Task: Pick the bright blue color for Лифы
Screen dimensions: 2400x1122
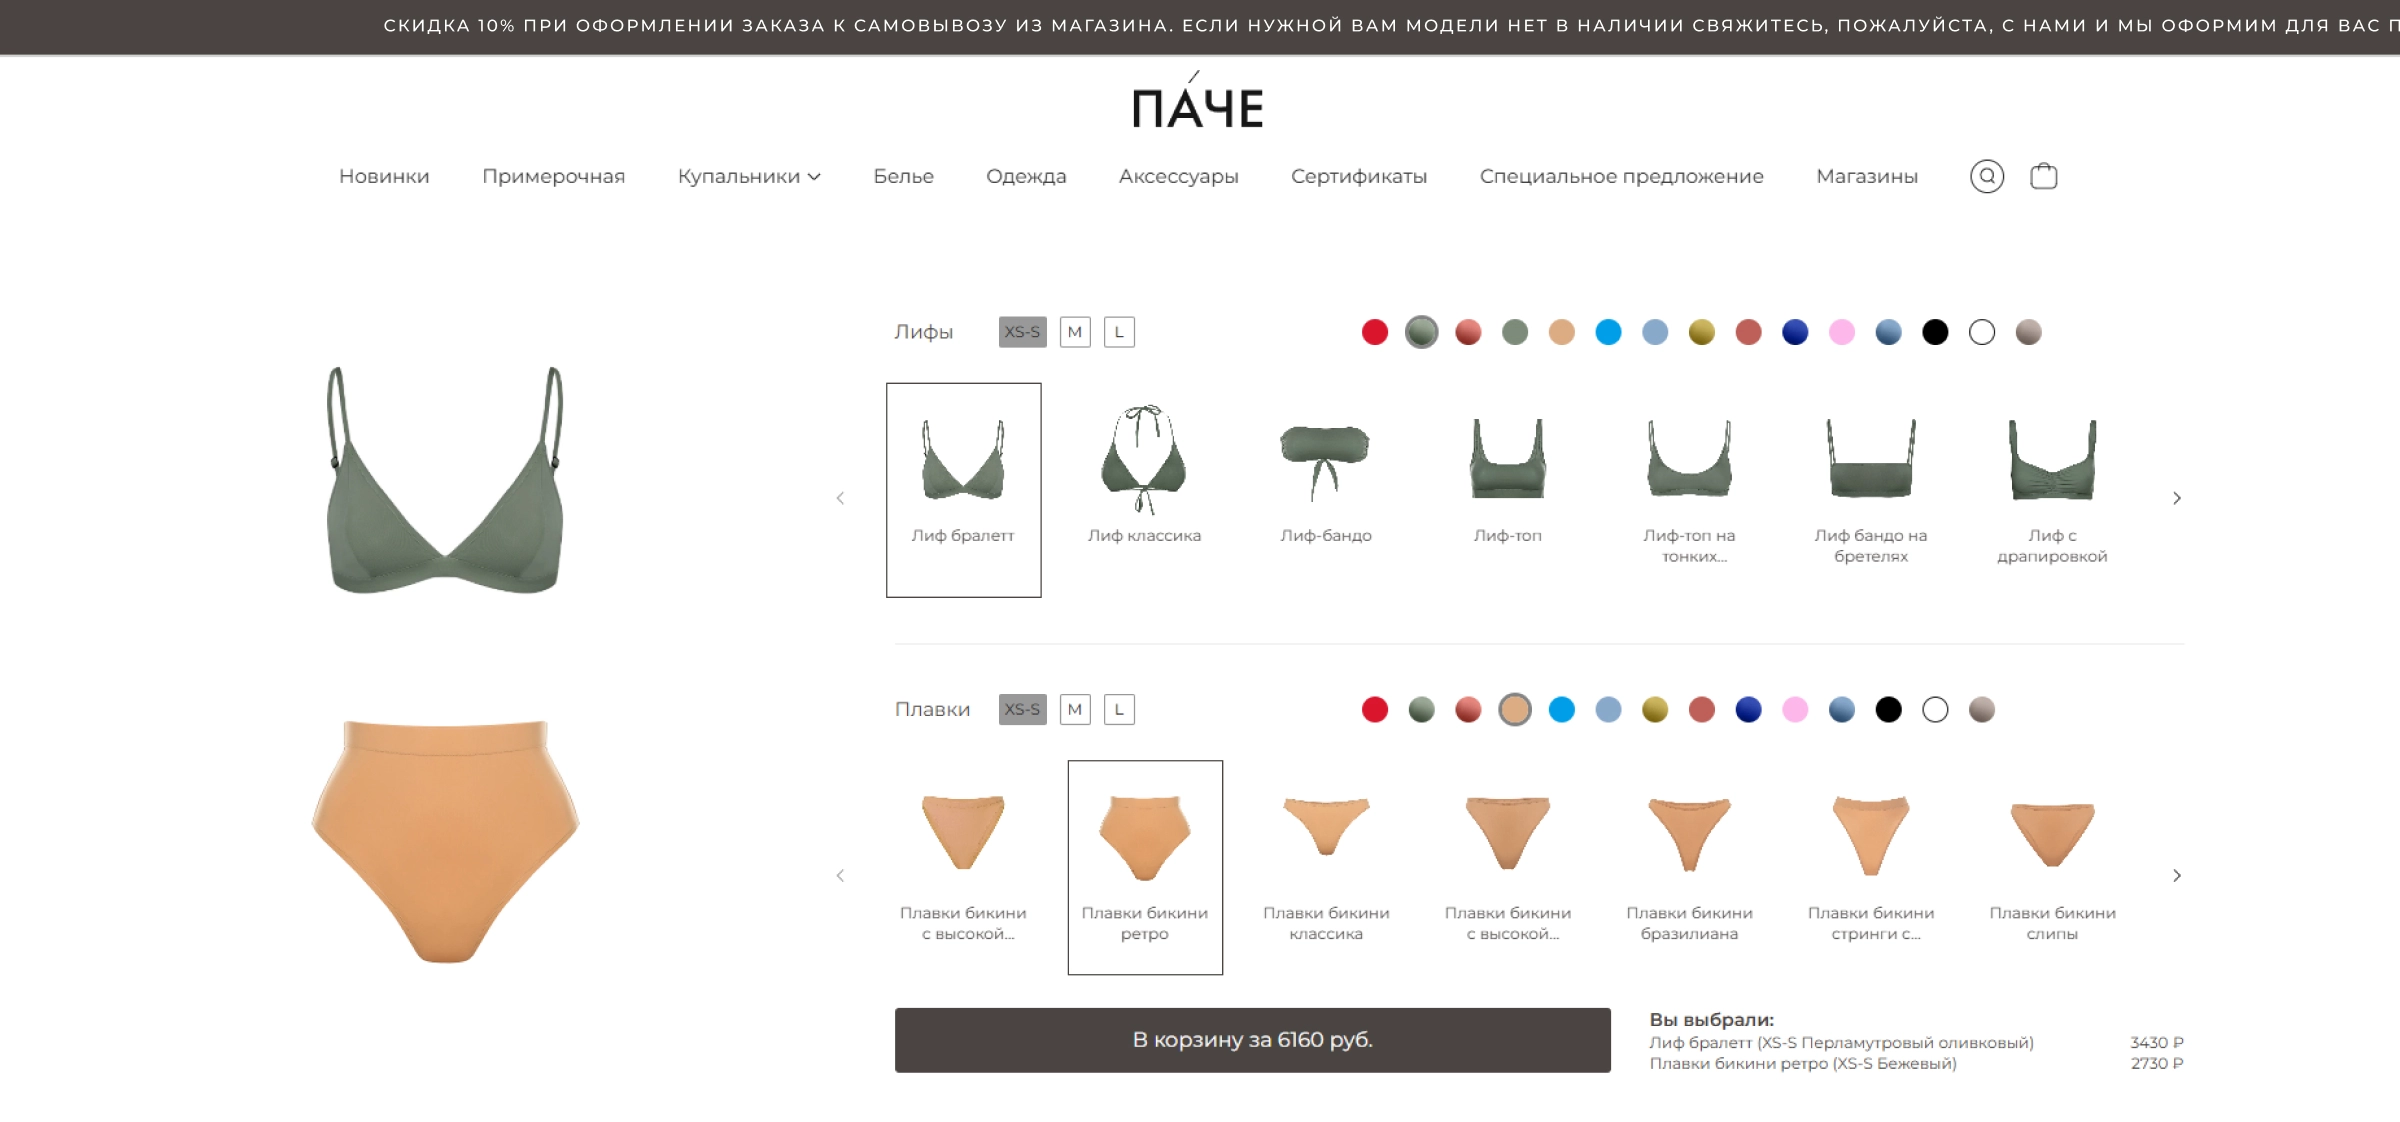Action: click(x=1608, y=332)
